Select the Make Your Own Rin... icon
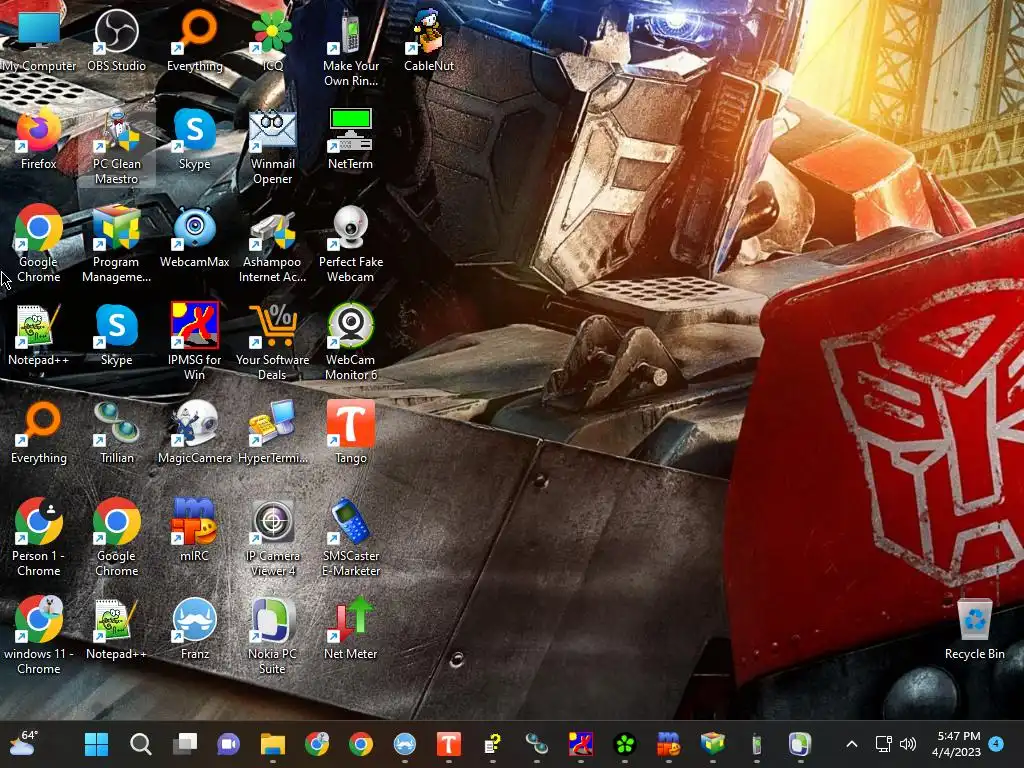Screen dimensions: 1024x768 click(x=351, y=47)
